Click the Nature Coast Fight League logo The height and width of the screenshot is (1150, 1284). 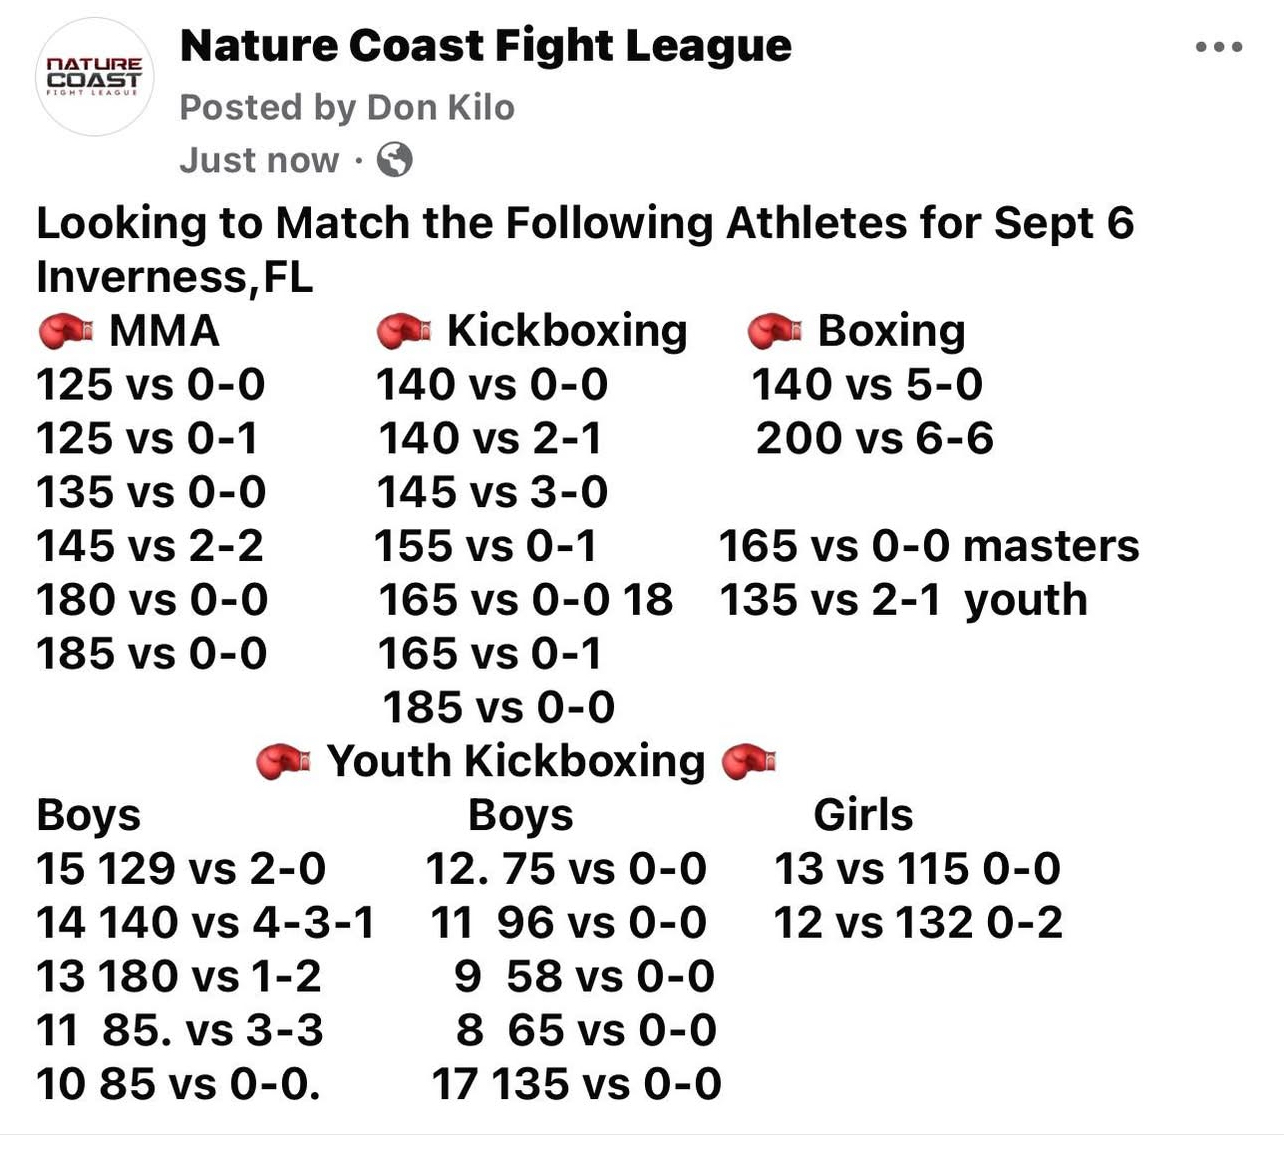pyautogui.click(x=95, y=77)
